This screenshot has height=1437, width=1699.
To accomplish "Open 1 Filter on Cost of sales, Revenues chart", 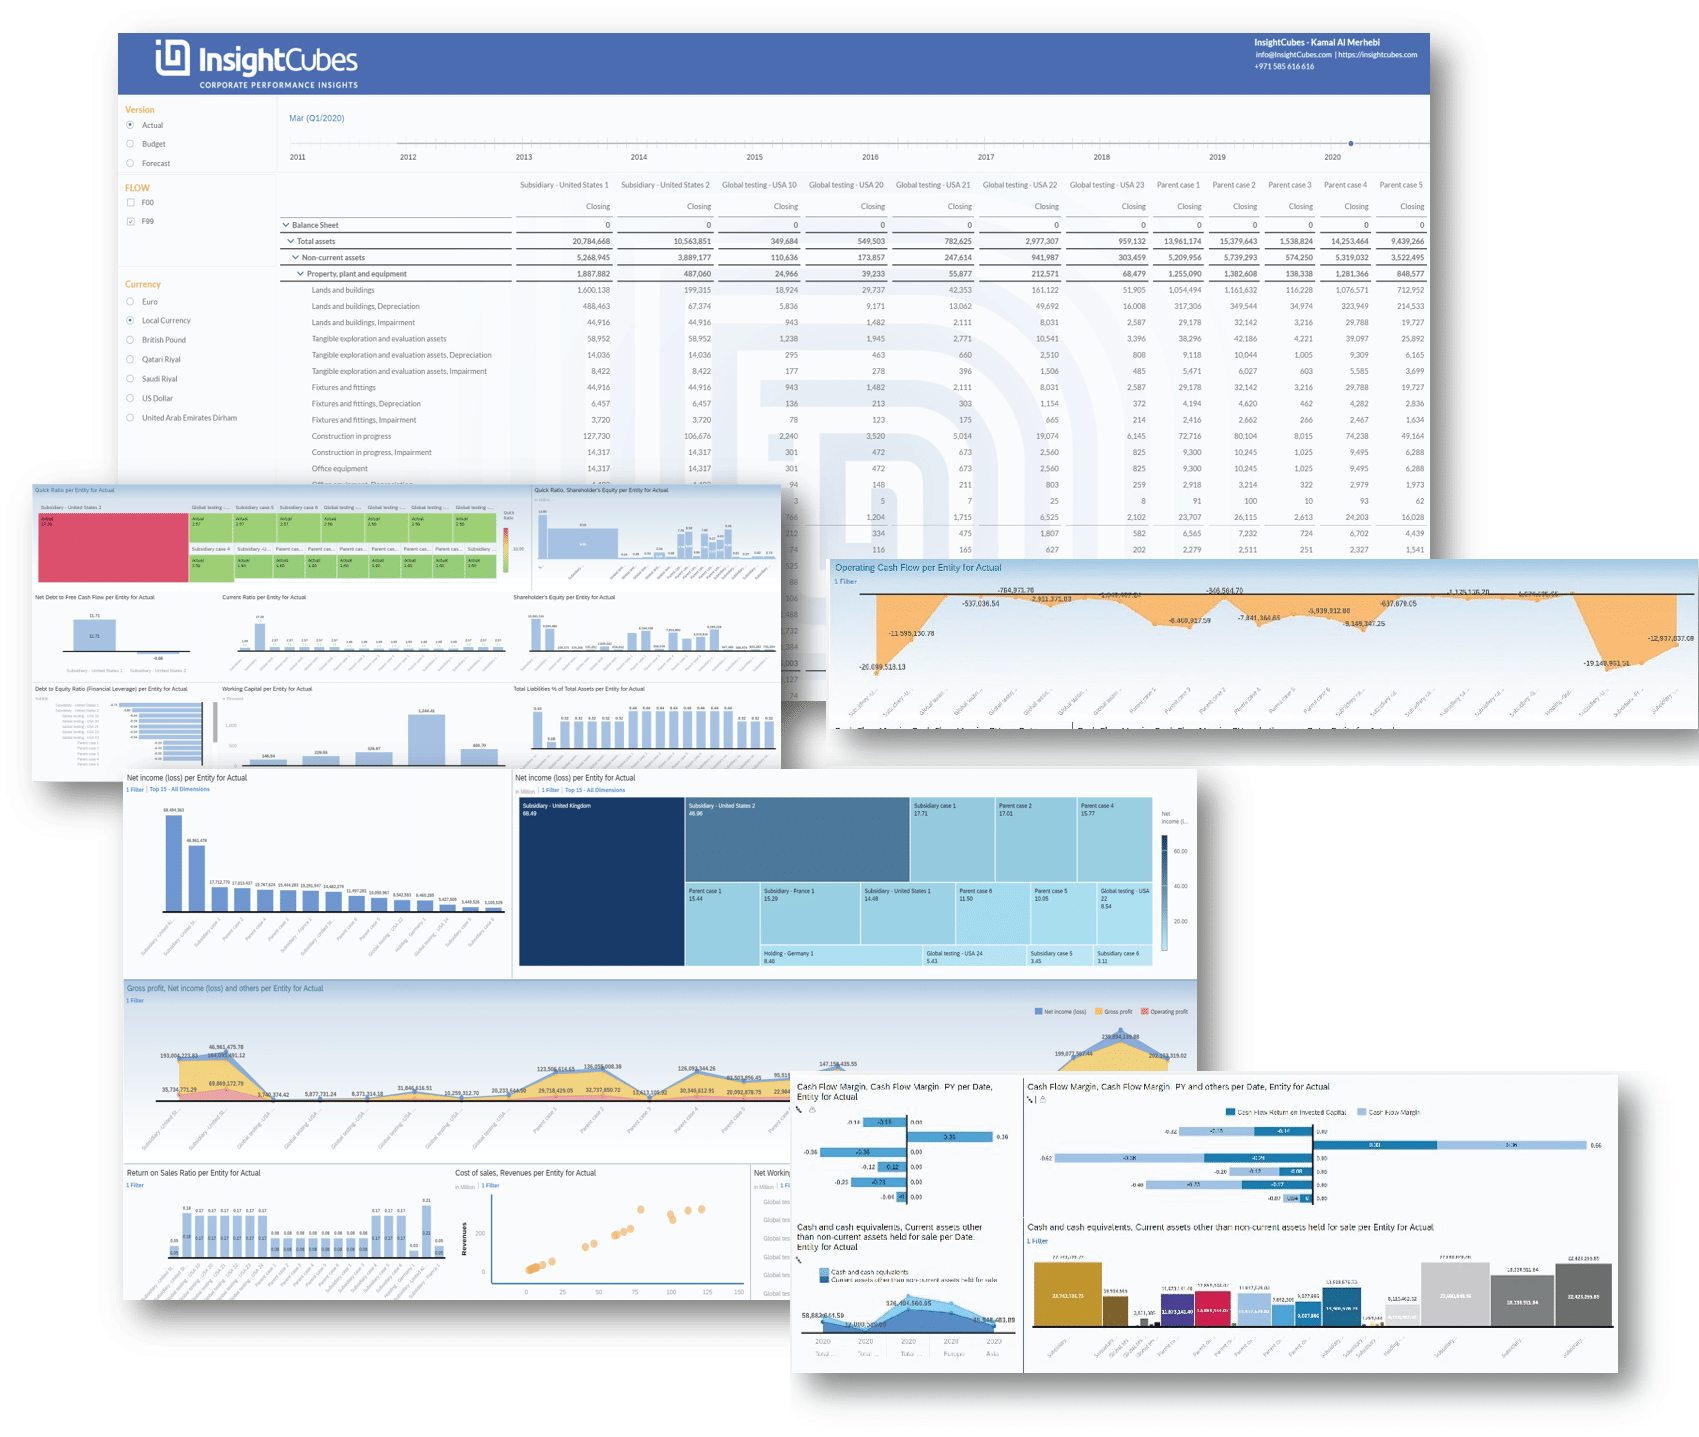I will coord(490,1185).
